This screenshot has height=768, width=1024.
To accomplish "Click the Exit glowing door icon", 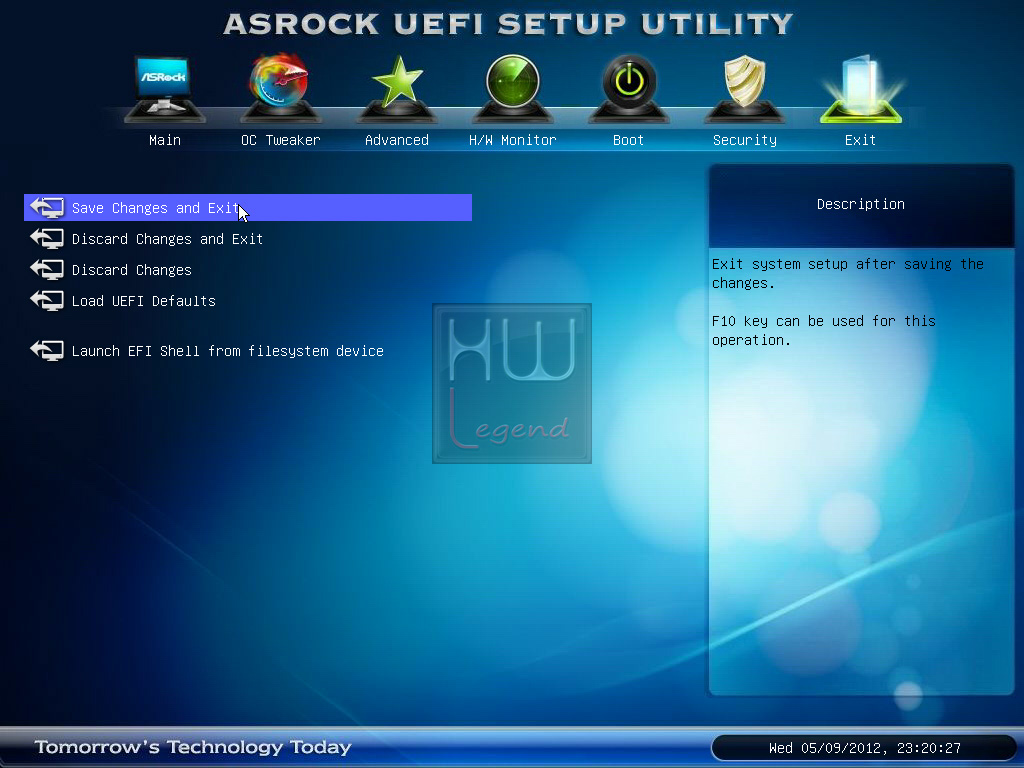I will [x=861, y=89].
